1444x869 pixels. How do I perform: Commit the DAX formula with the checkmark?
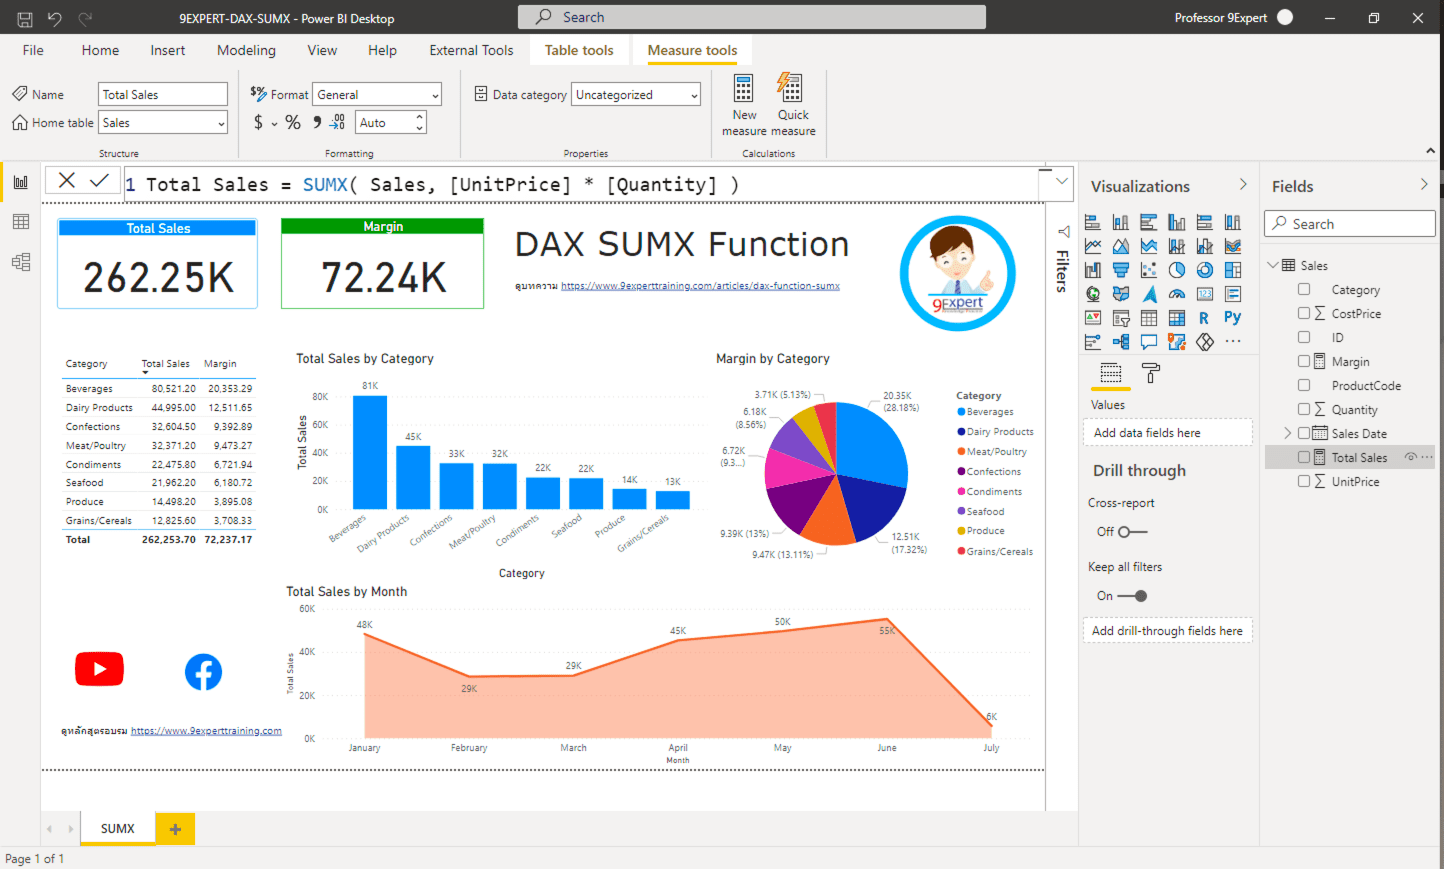pos(98,182)
